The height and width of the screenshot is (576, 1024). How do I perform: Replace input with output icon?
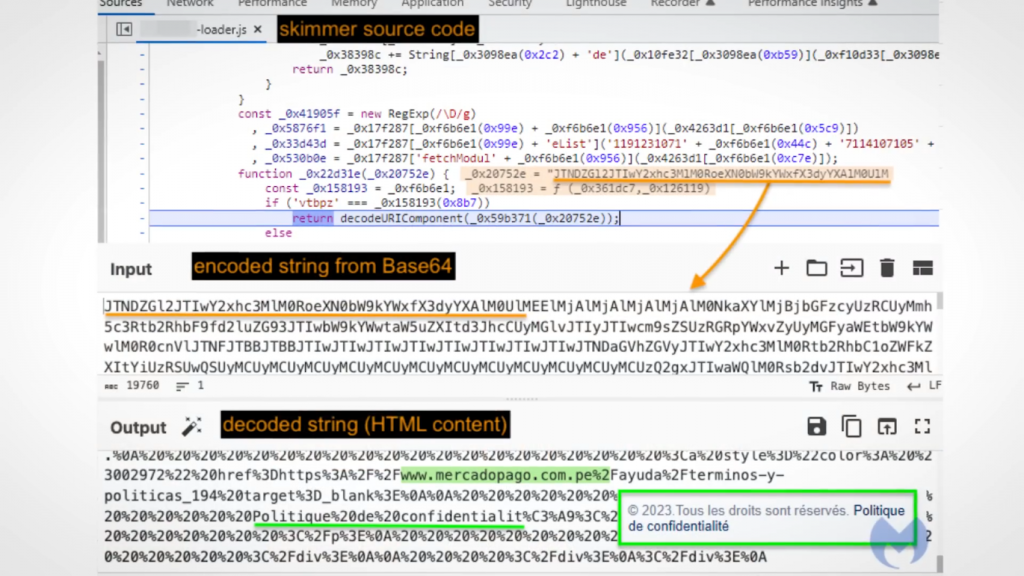click(887, 427)
